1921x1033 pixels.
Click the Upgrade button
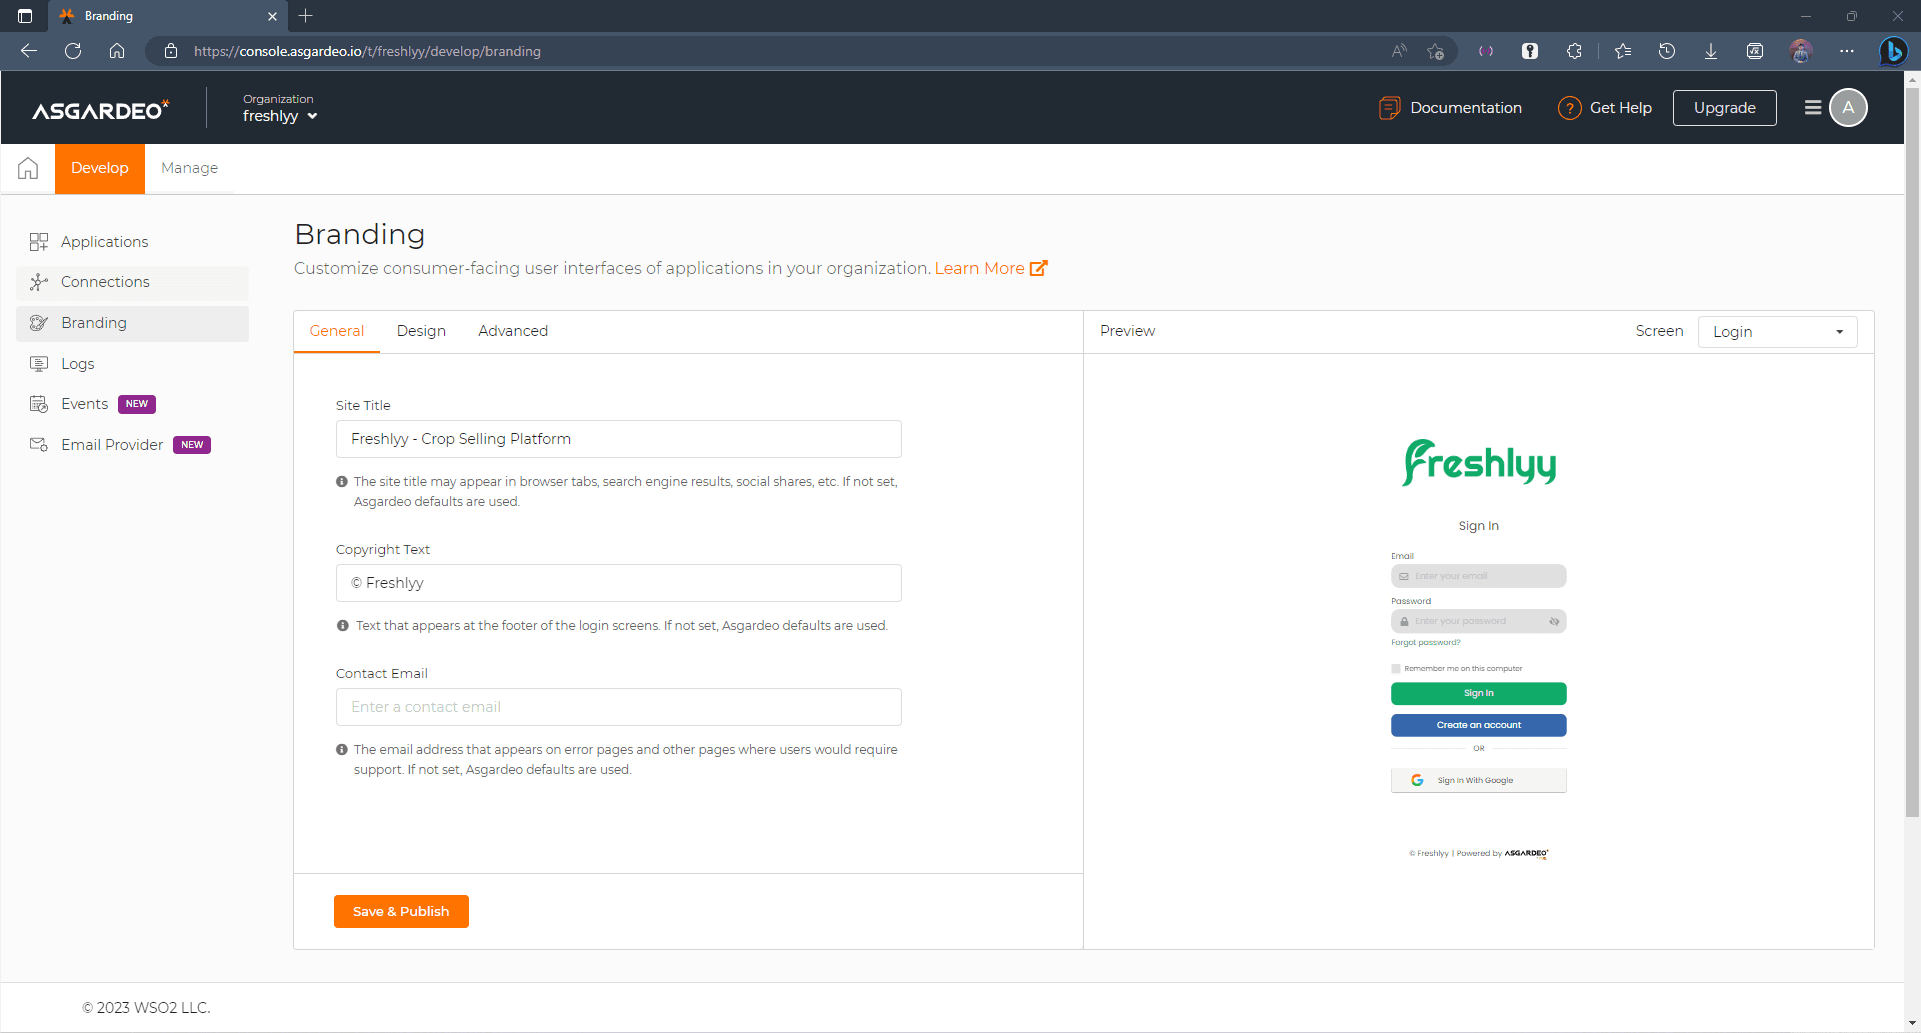[x=1724, y=108]
